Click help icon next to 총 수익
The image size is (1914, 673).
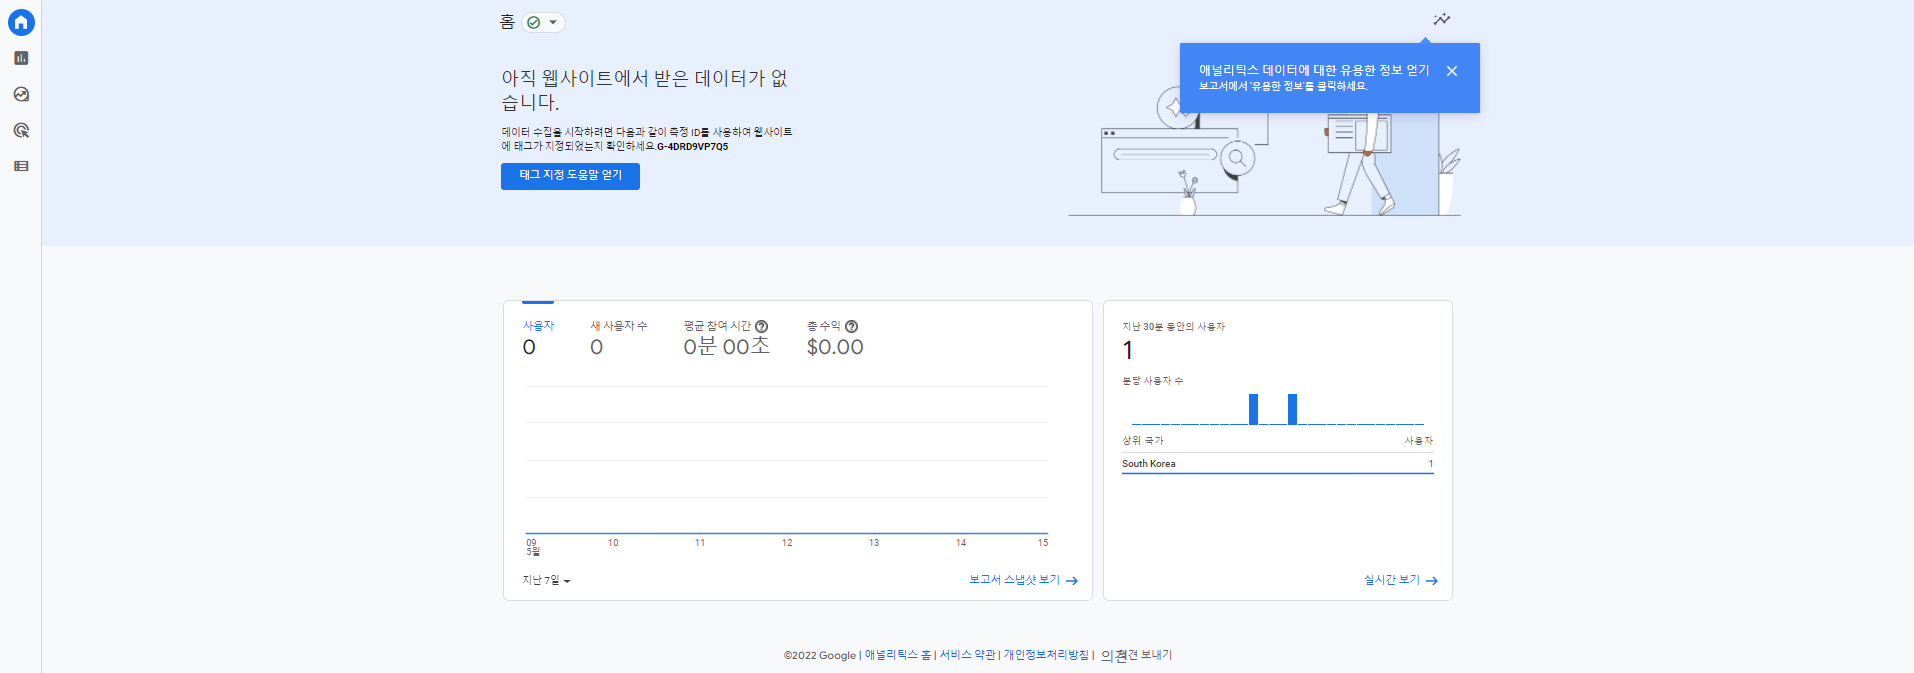tap(852, 327)
